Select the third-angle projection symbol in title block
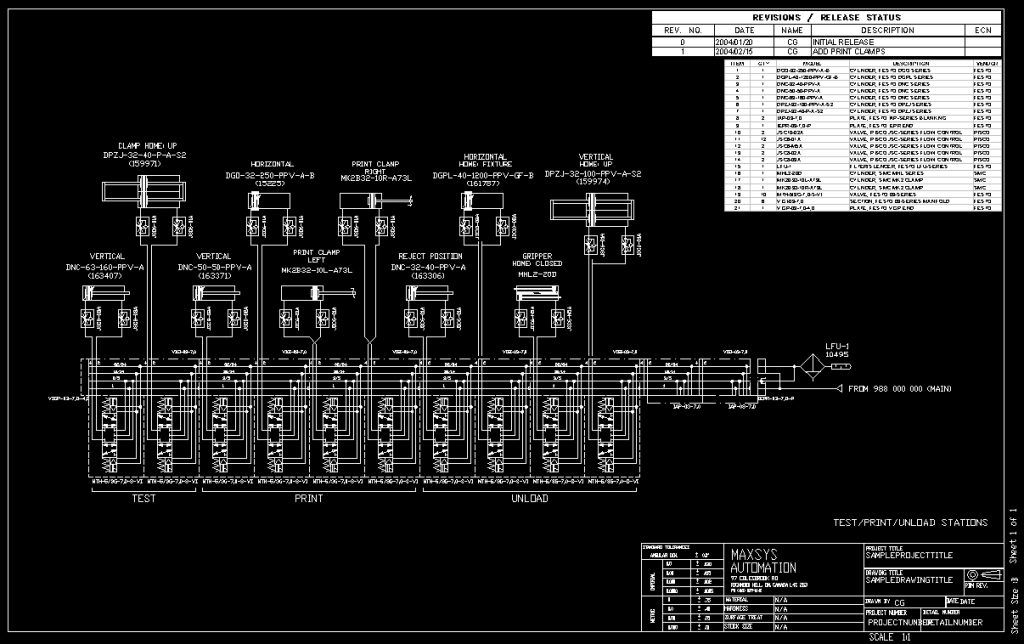 974,574
